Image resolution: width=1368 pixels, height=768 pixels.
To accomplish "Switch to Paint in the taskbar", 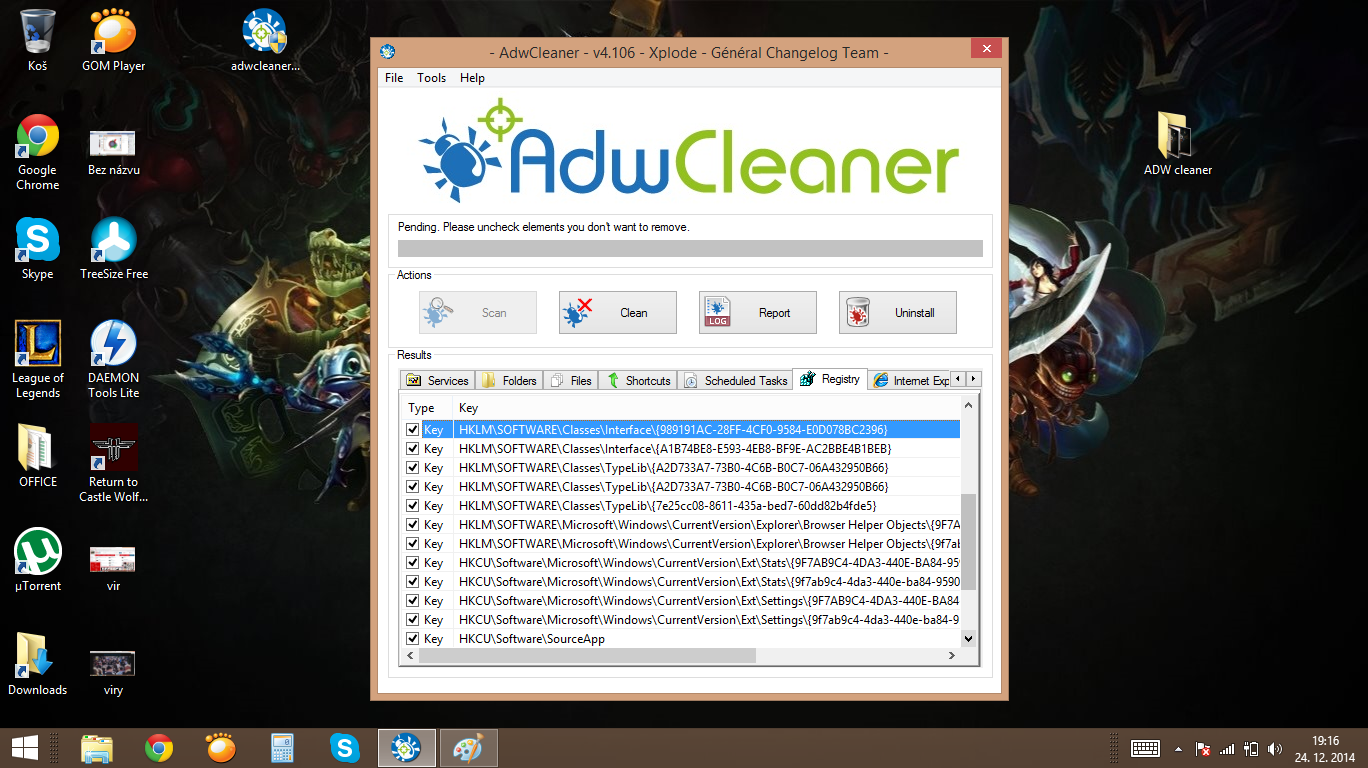I will [x=468, y=747].
